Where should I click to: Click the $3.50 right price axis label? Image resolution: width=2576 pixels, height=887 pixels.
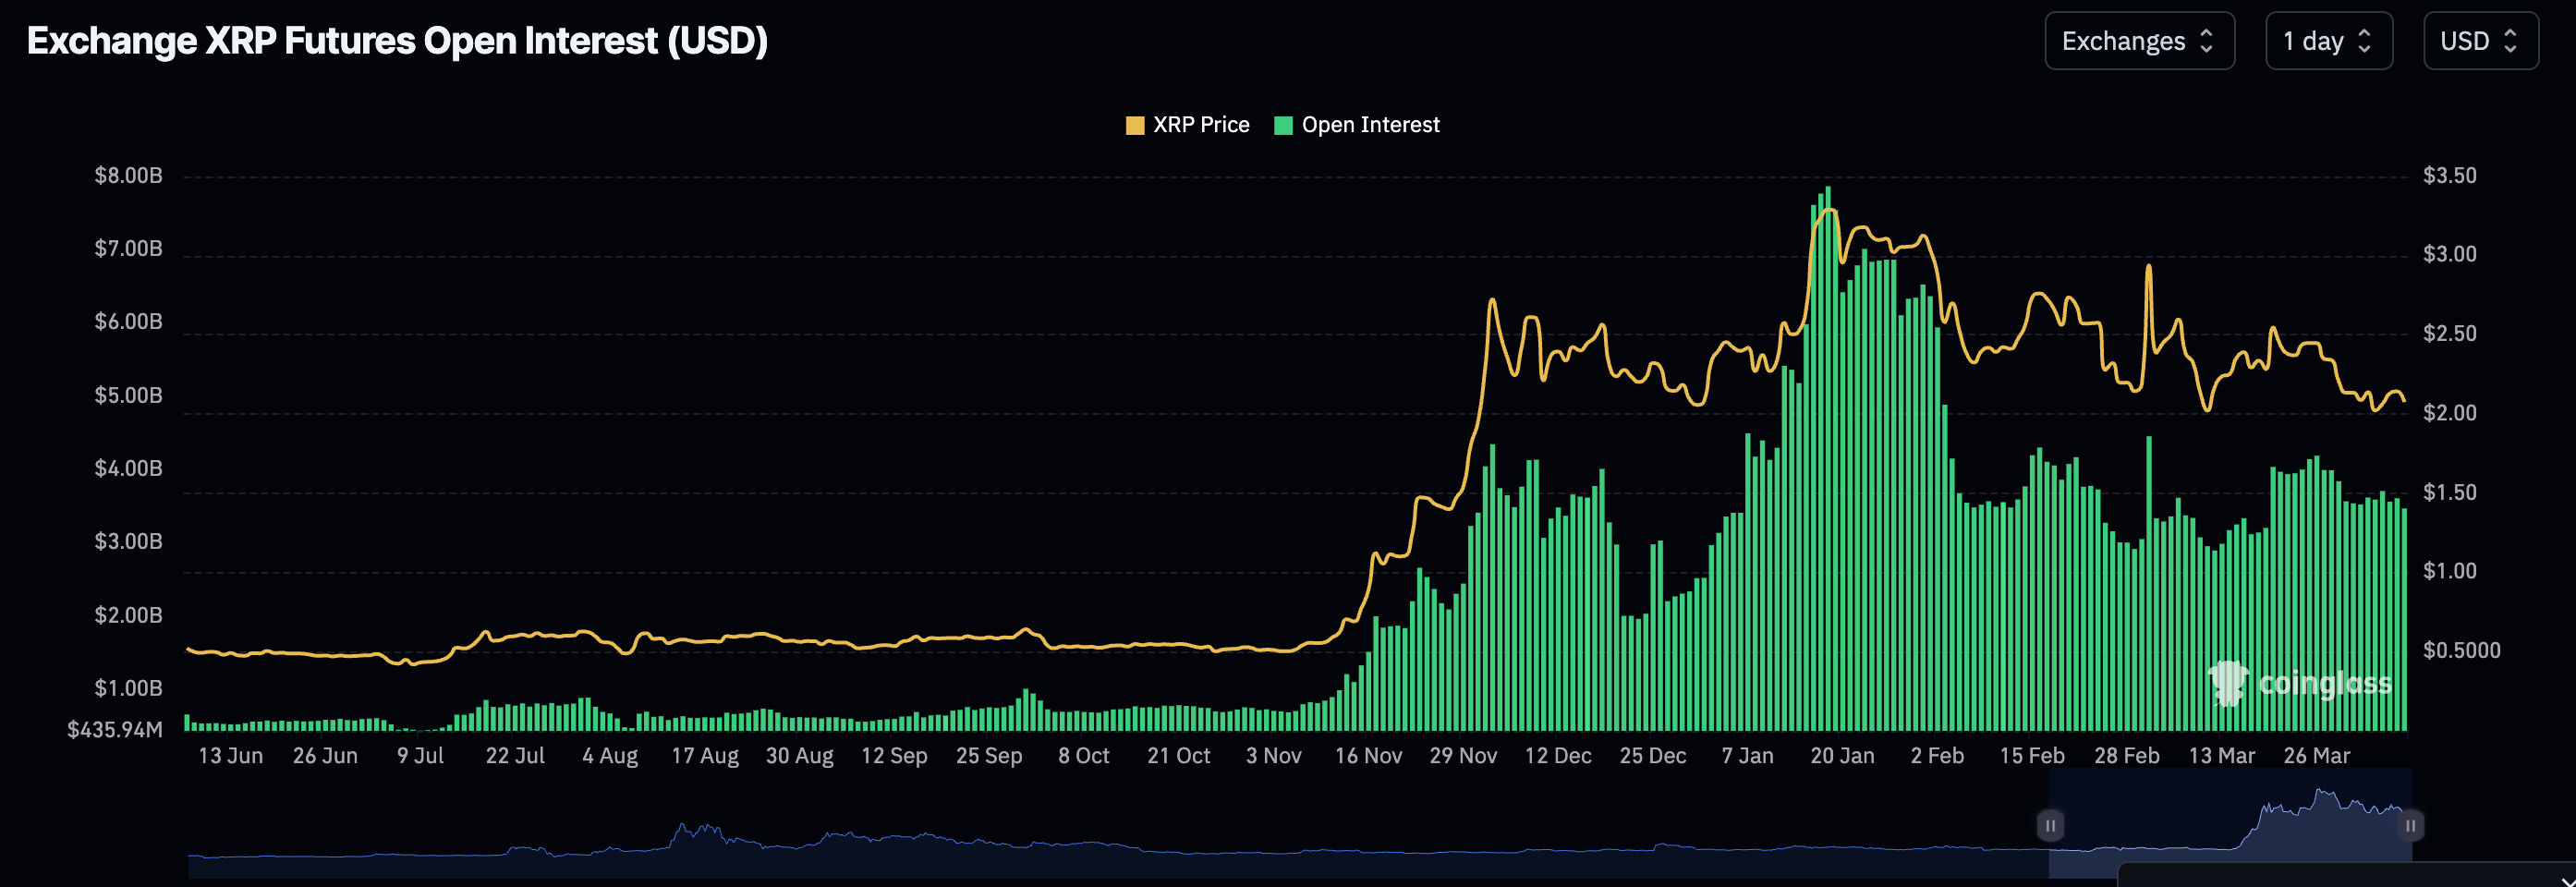[2449, 176]
